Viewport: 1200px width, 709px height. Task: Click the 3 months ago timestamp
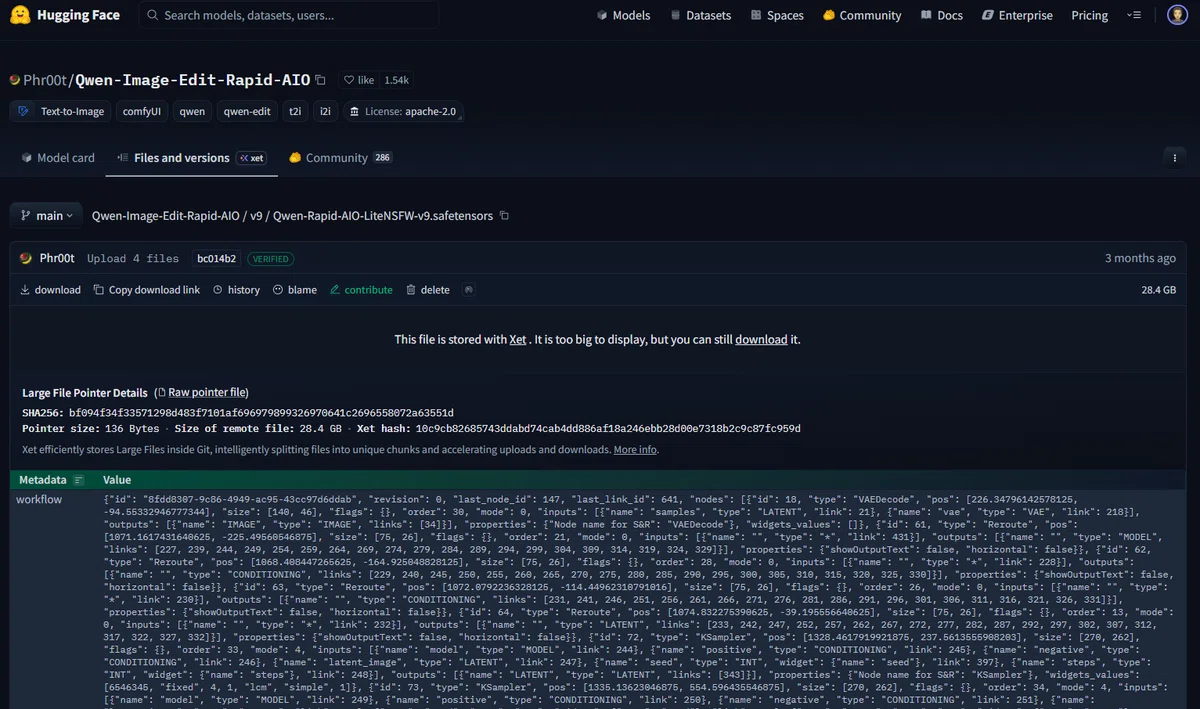(x=1140, y=258)
